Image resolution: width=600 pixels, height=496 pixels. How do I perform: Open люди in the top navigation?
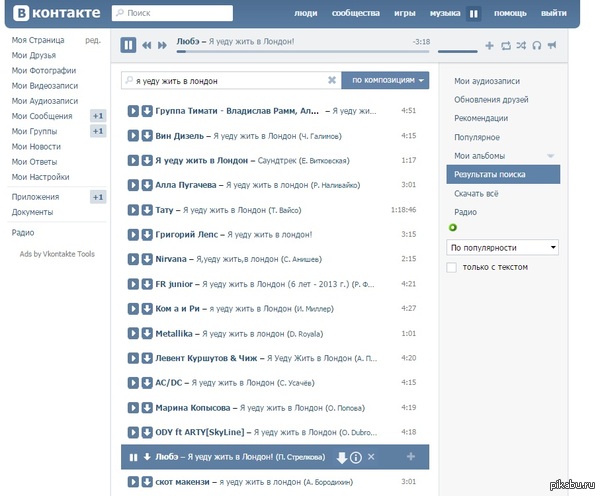tap(306, 13)
